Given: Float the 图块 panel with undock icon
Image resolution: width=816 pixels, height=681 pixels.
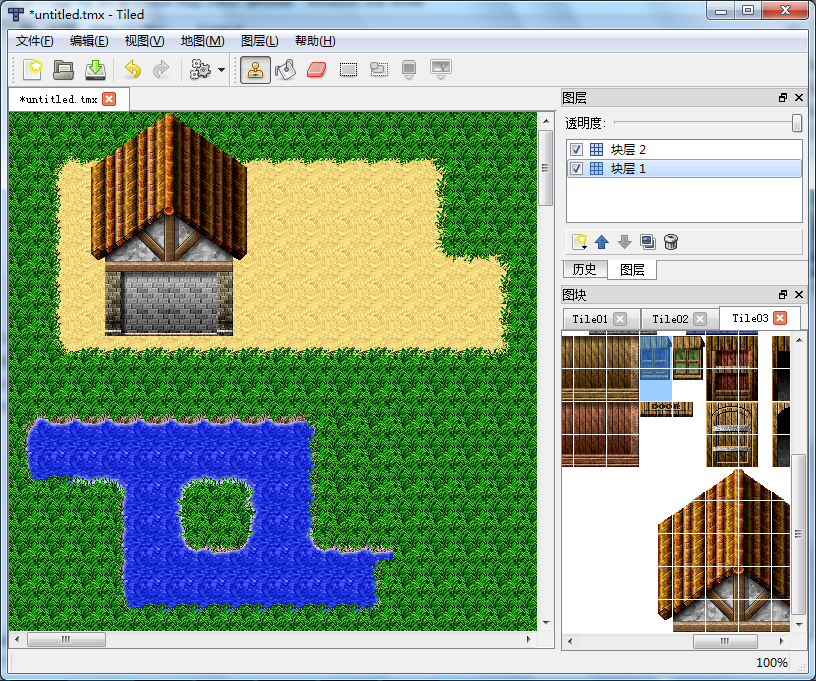Looking at the screenshot, I should 783,294.
